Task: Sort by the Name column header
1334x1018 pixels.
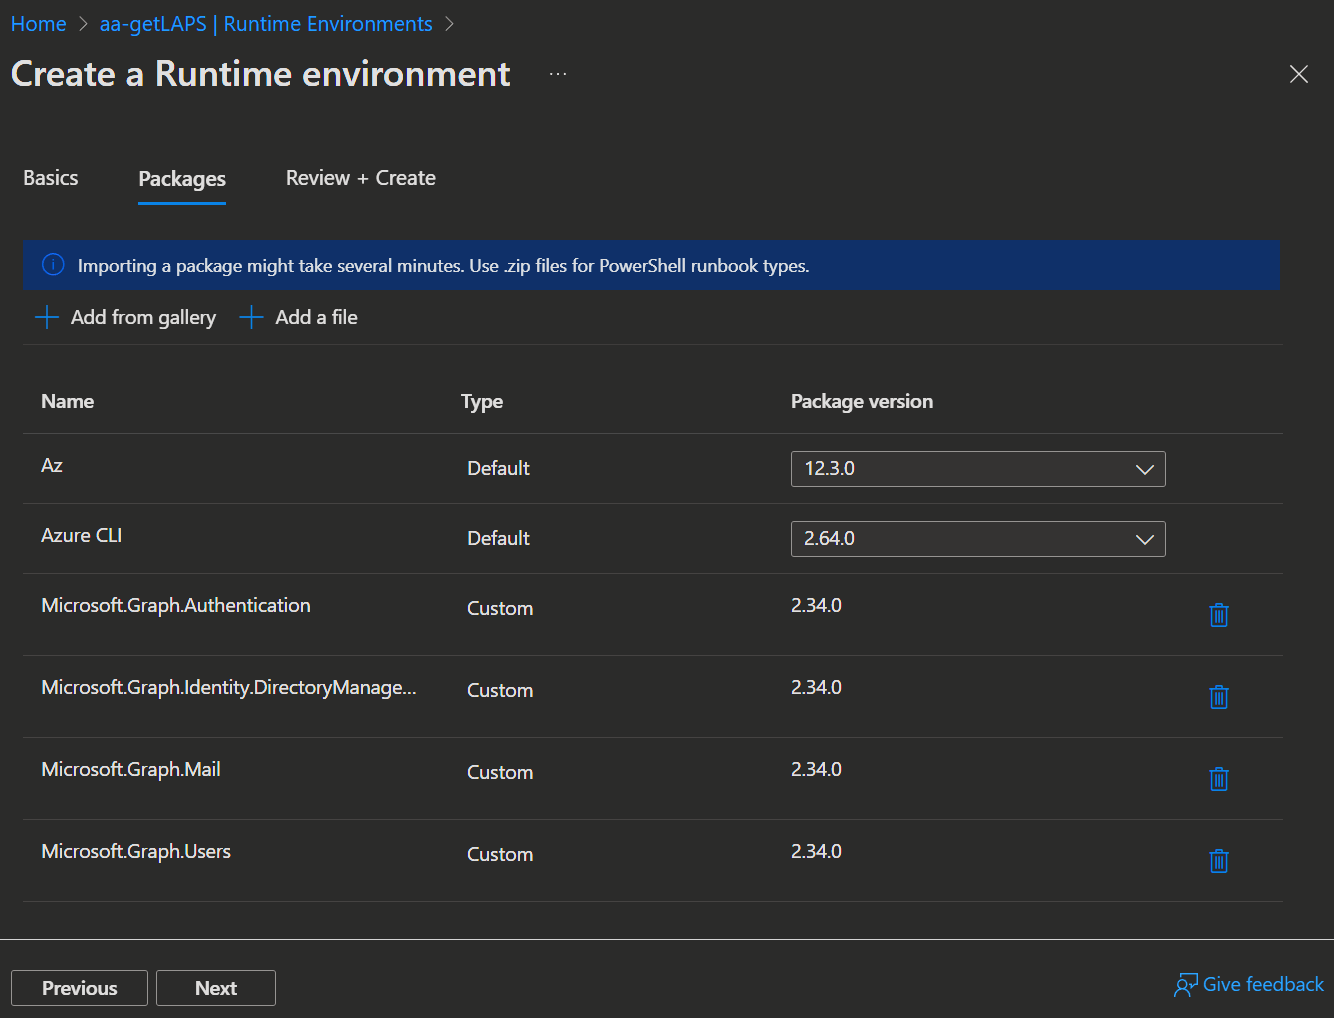Action: [x=68, y=401]
